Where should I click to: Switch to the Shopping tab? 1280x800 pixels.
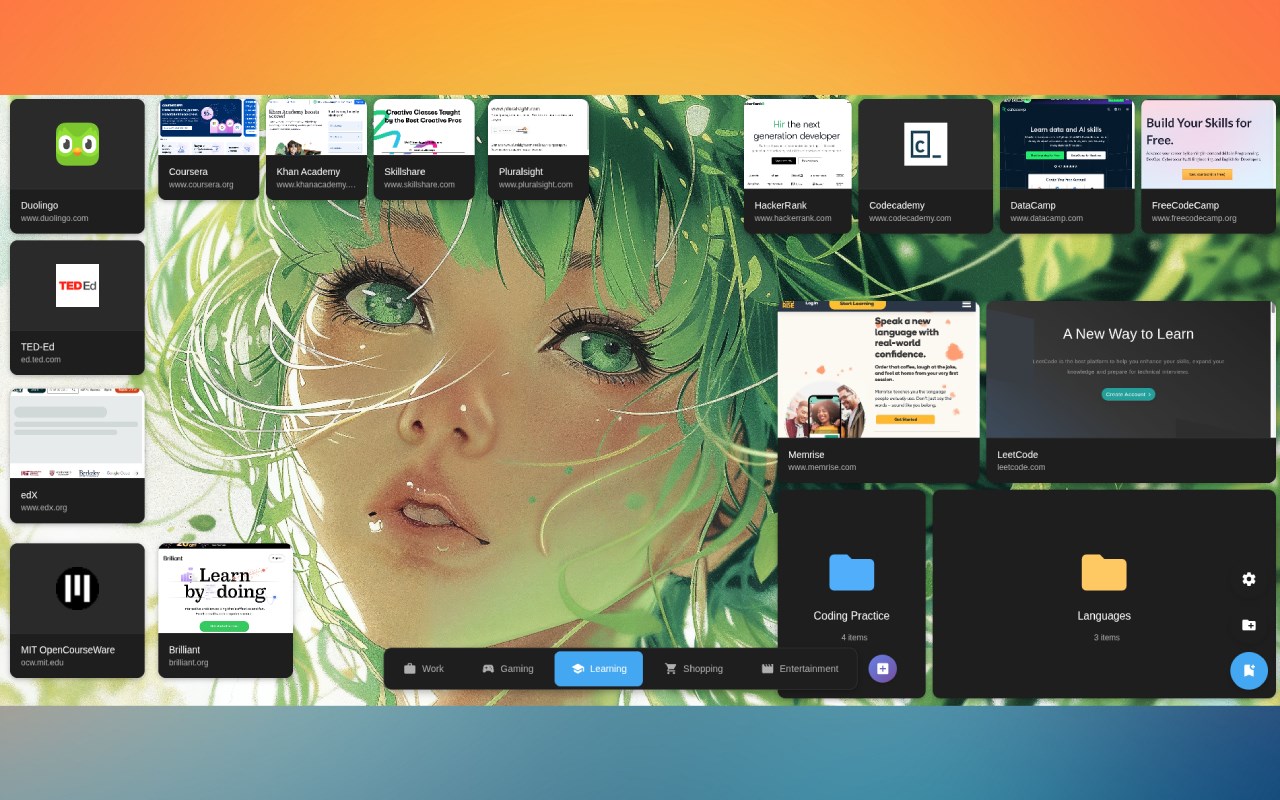693,668
